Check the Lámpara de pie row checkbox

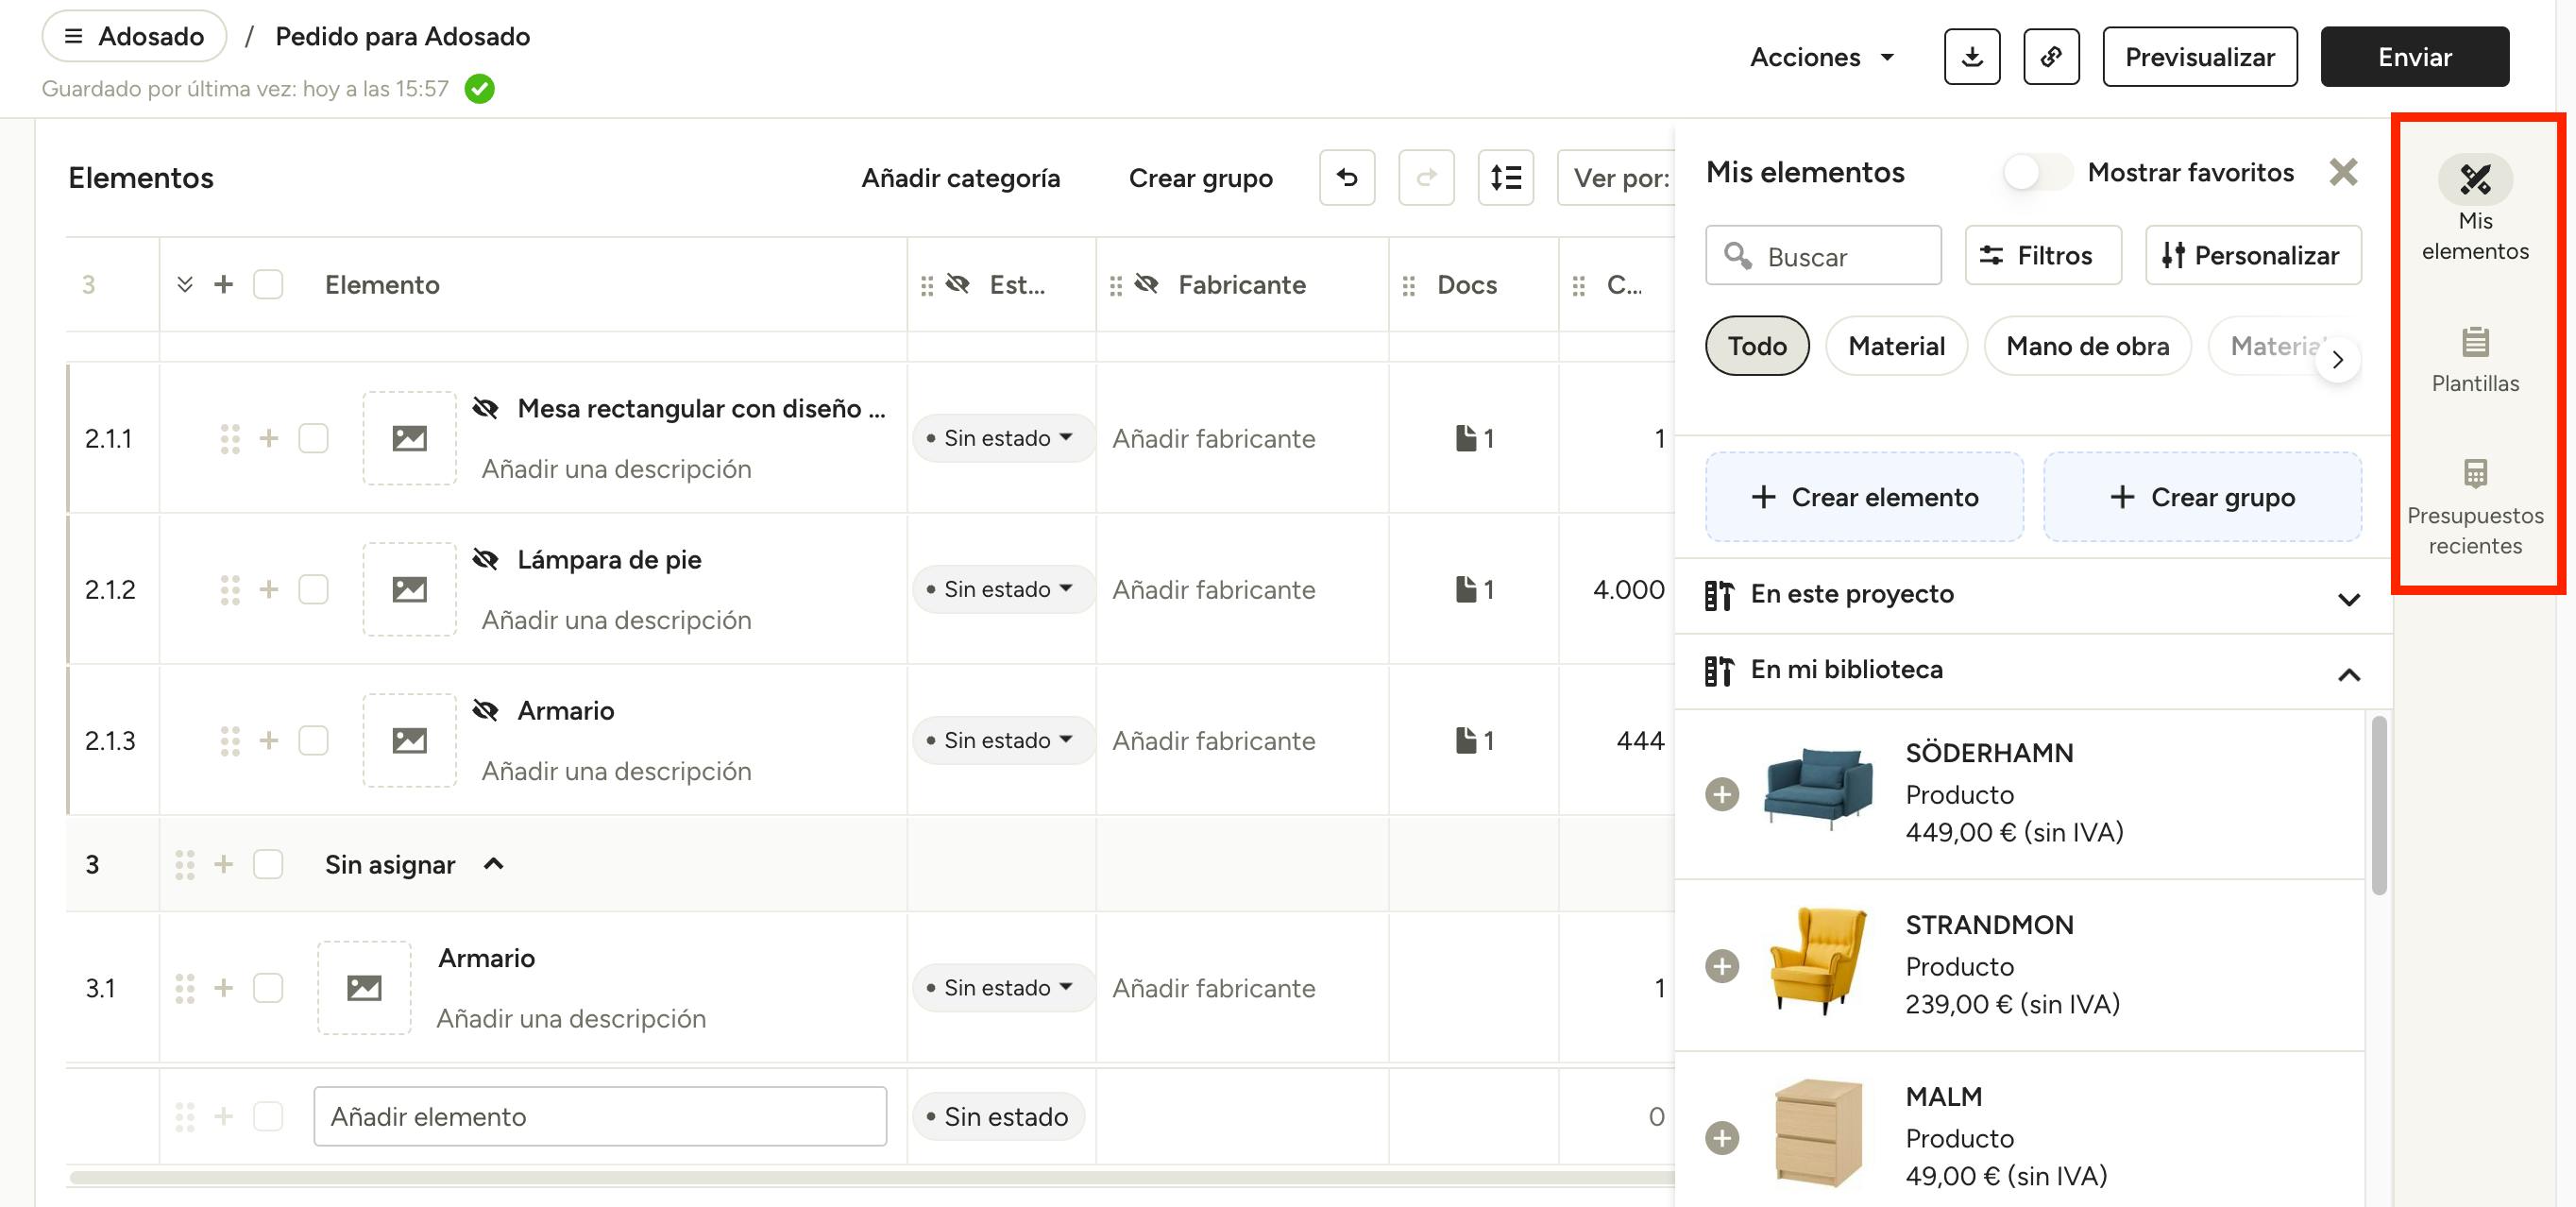tap(313, 589)
